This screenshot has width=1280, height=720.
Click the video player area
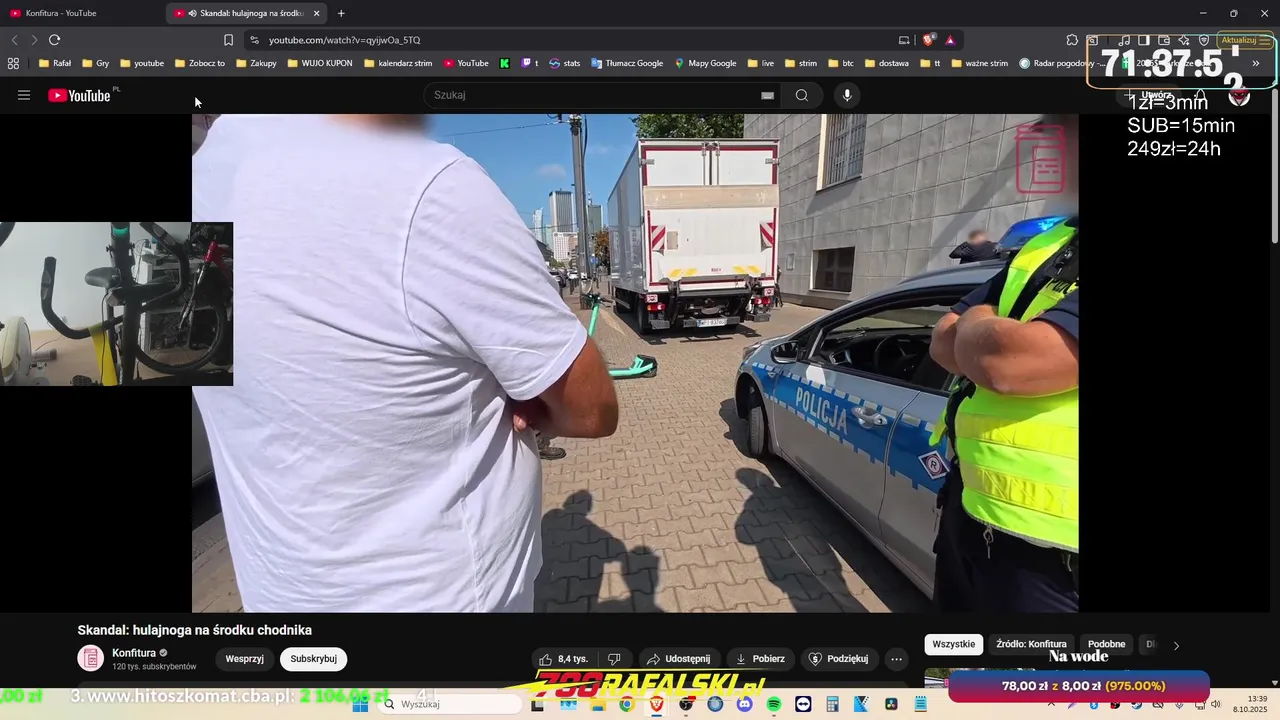tap(635, 362)
